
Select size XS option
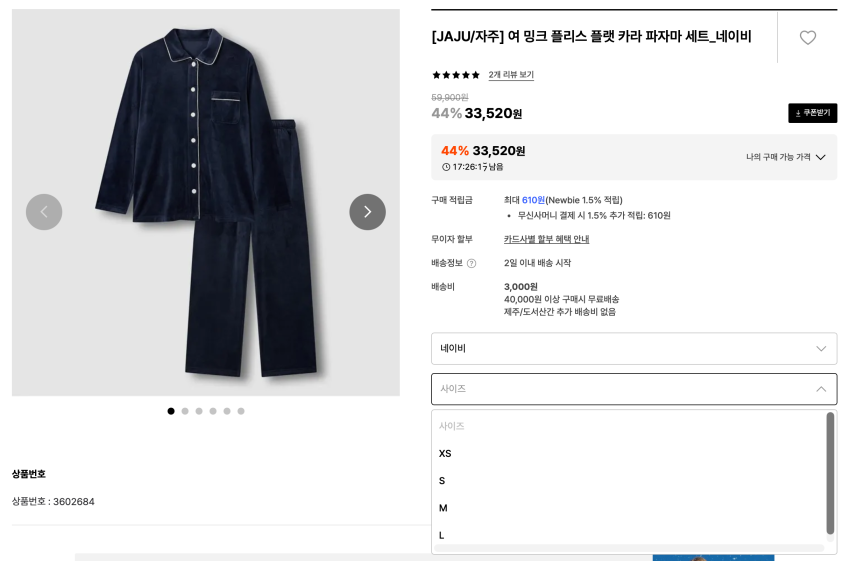click(x=445, y=453)
